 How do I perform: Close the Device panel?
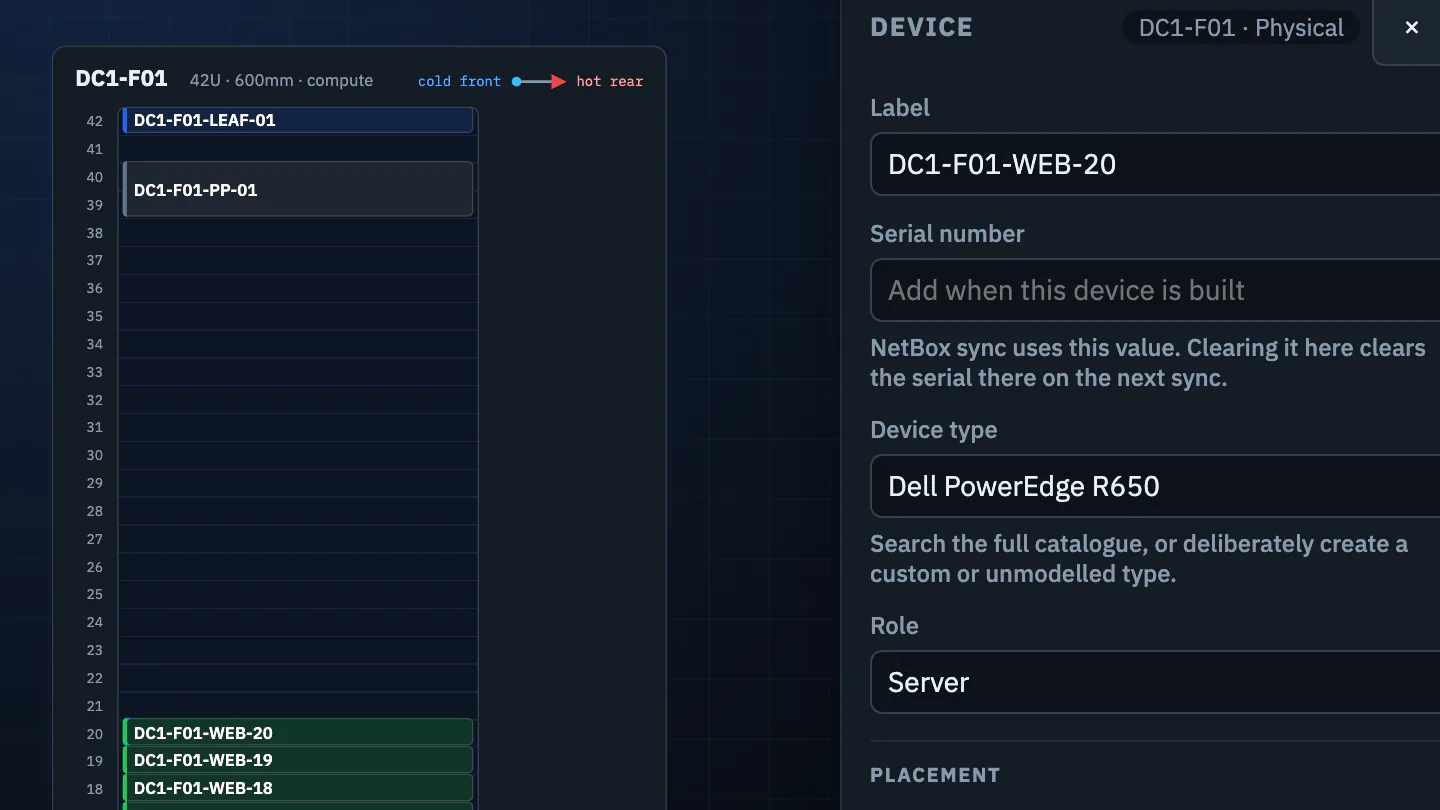1411,28
